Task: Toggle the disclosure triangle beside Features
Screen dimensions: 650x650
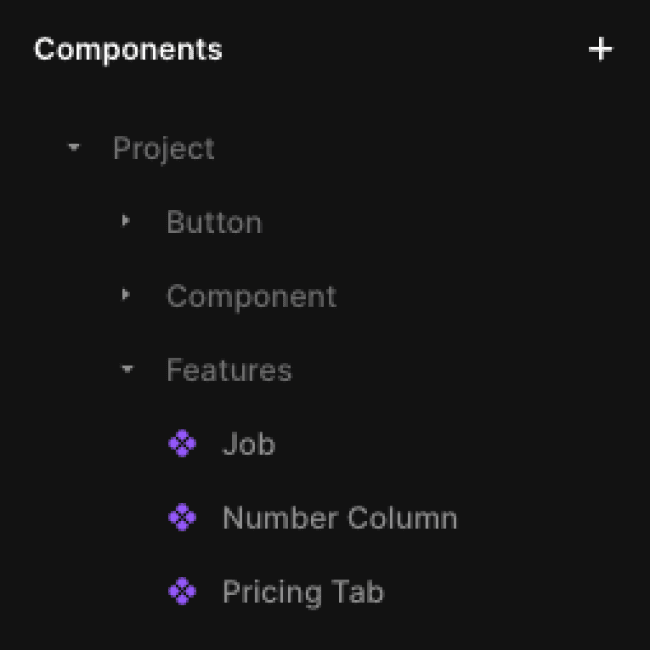Action: click(x=127, y=370)
